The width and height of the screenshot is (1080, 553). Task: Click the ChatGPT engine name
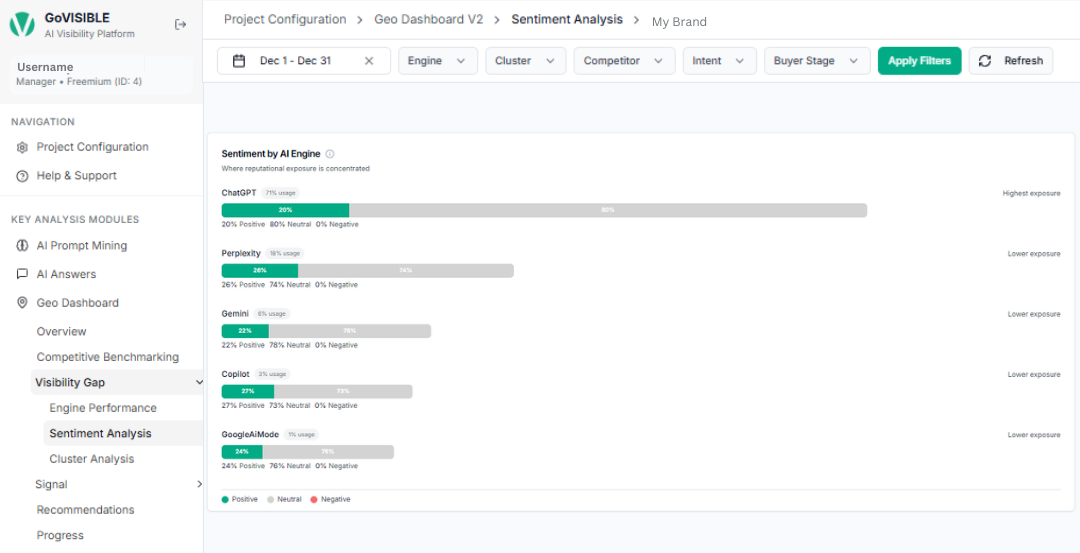(239, 193)
